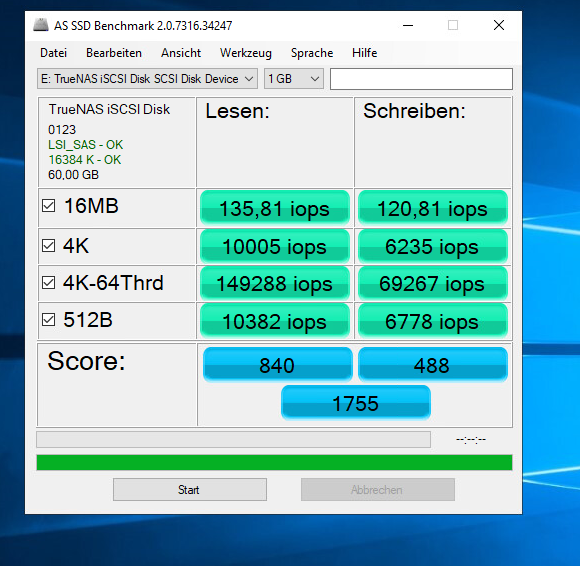Close the AS SSD Benchmark window
The height and width of the screenshot is (566, 580).
pos(499,25)
